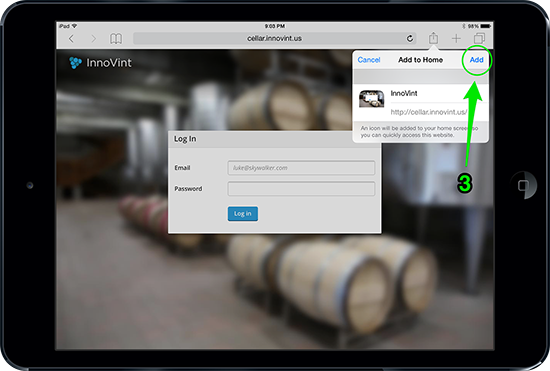This screenshot has height=371, width=550.
Task: Tap the cellar.innovint.us address bar
Action: [x=274, y=38]
